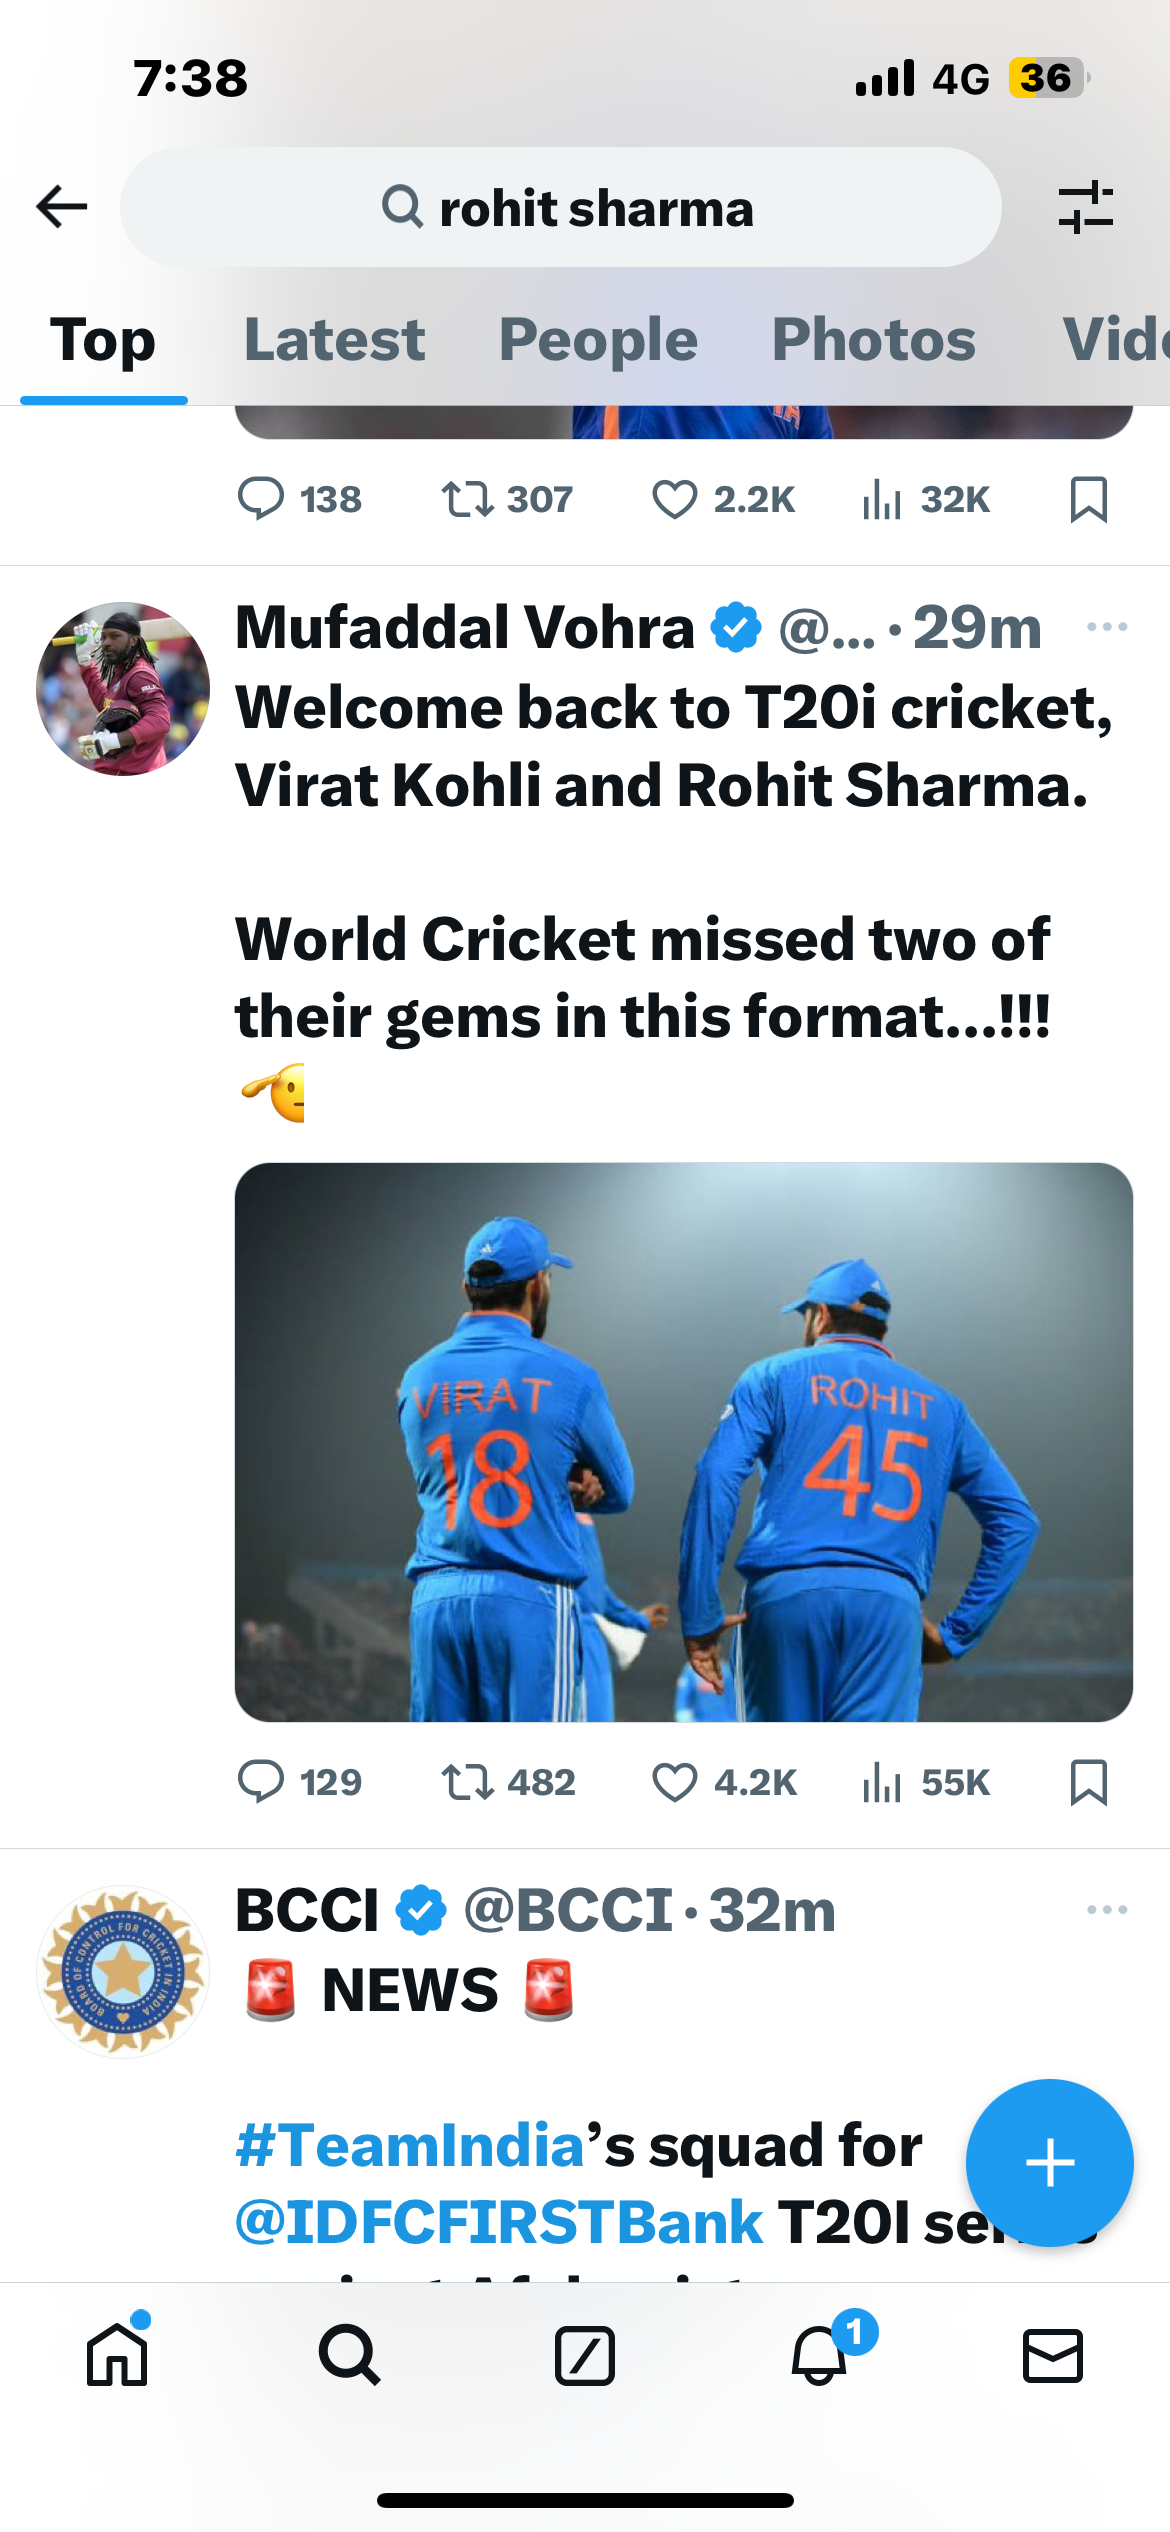Tap the rohit sharma search field
This screenshot has width=1170, height=2532.
pos(560,207)
